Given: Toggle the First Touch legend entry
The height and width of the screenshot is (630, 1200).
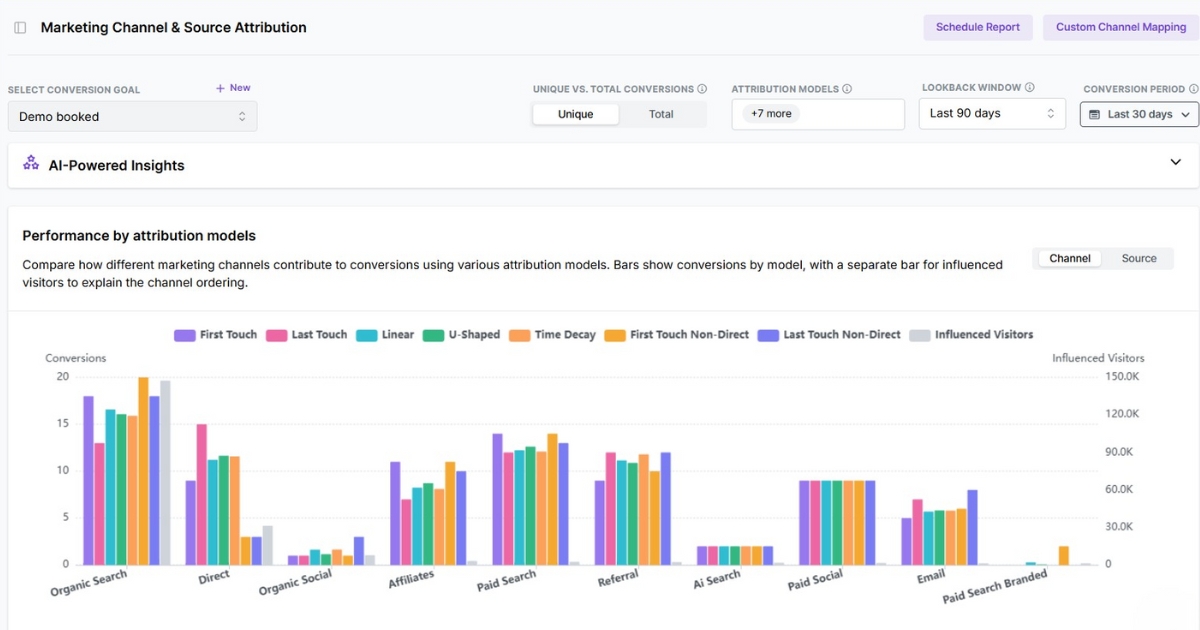Looking at the screenshot, I should pyautogui.click(x=215, y=334).
